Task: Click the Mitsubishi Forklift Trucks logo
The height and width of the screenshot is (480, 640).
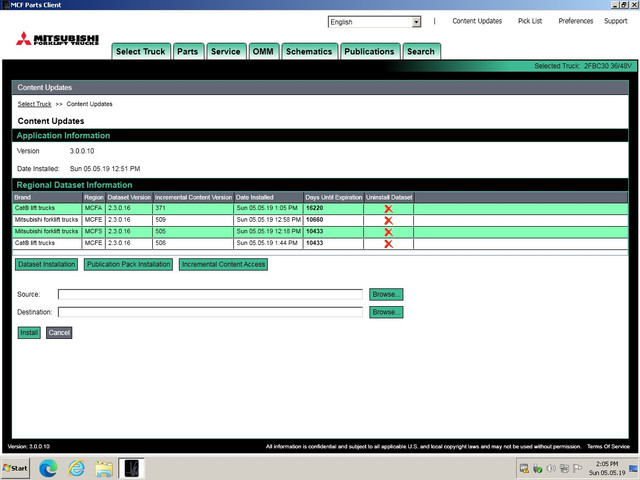Action: 57,39
